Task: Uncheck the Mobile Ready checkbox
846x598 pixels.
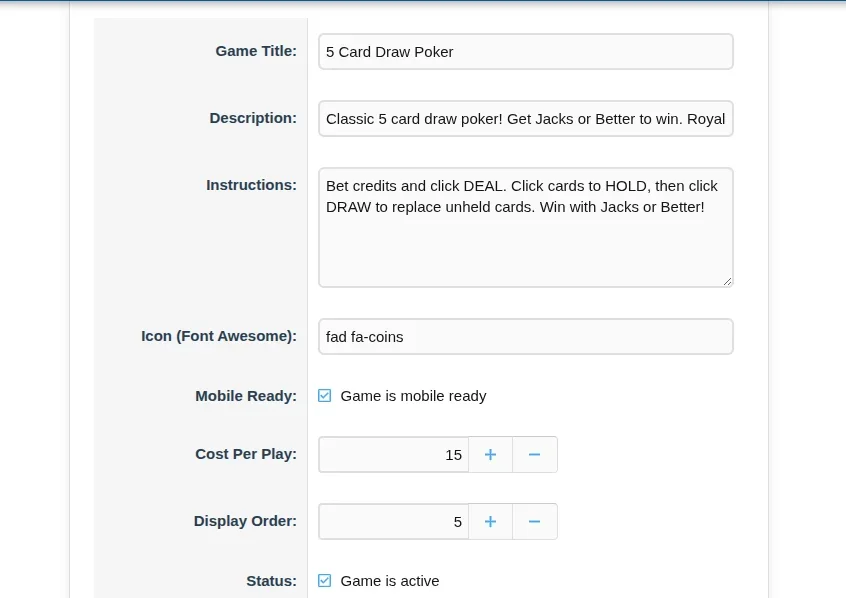Action: pos(325,396)
